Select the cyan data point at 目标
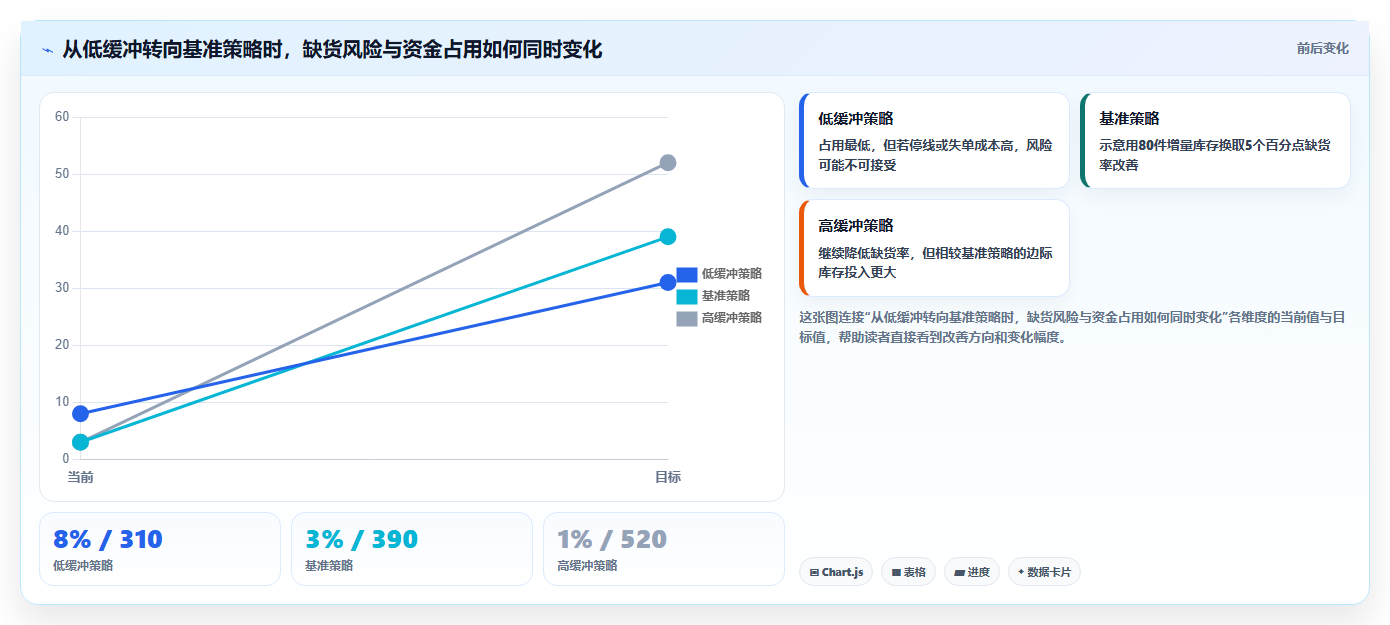The width and height of the screenshot is (1390, 625). (x=668, y=237)
